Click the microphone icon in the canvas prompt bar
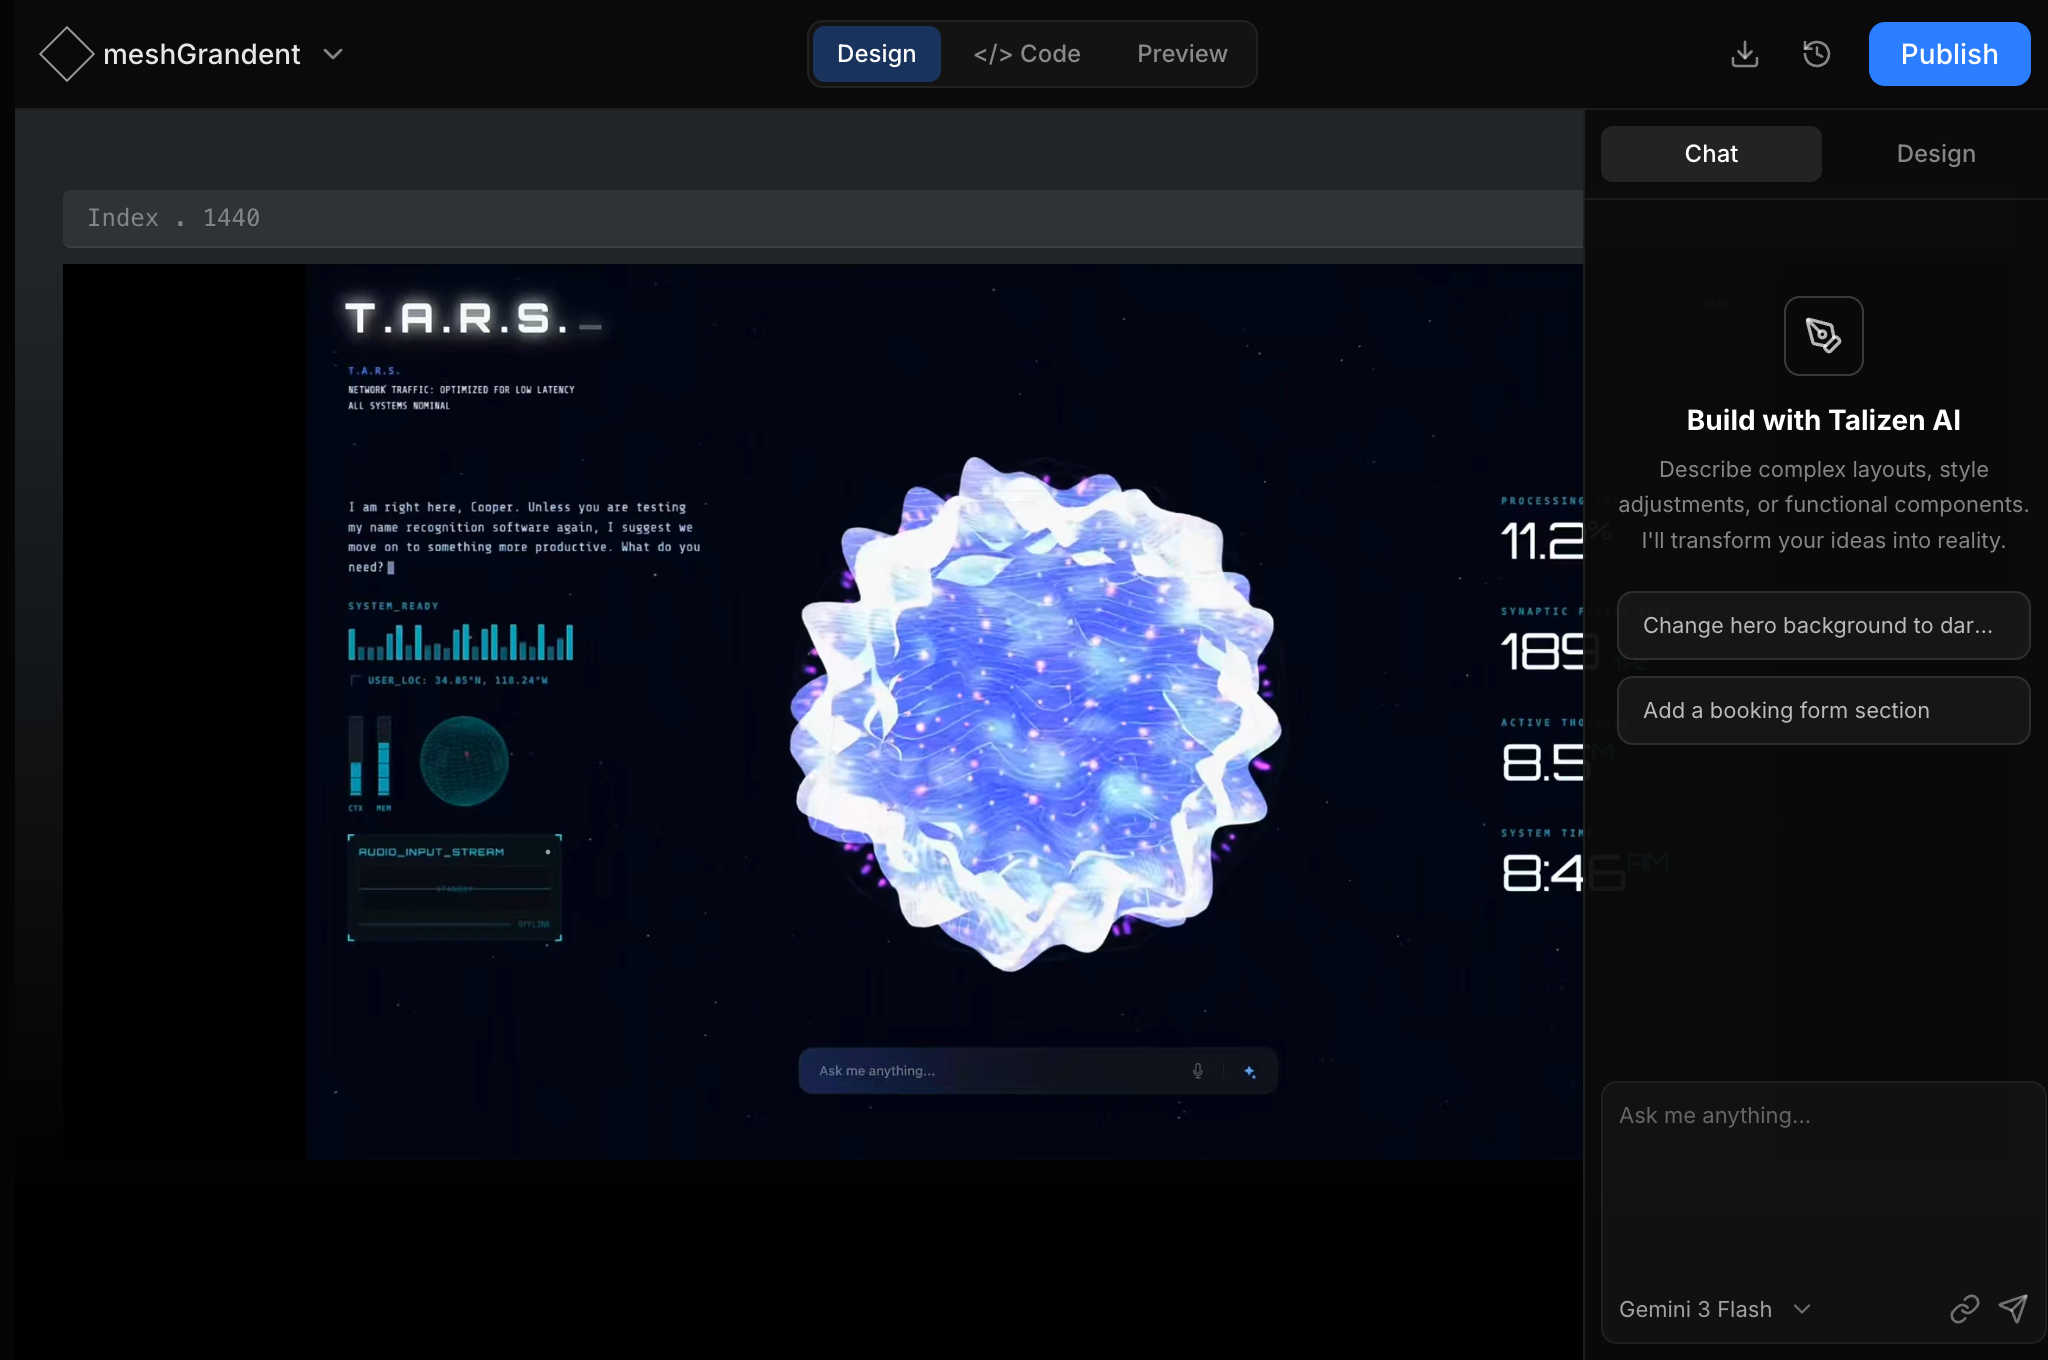This screenshot has height=1360, width=2048. click(x=1197, y=1071)
